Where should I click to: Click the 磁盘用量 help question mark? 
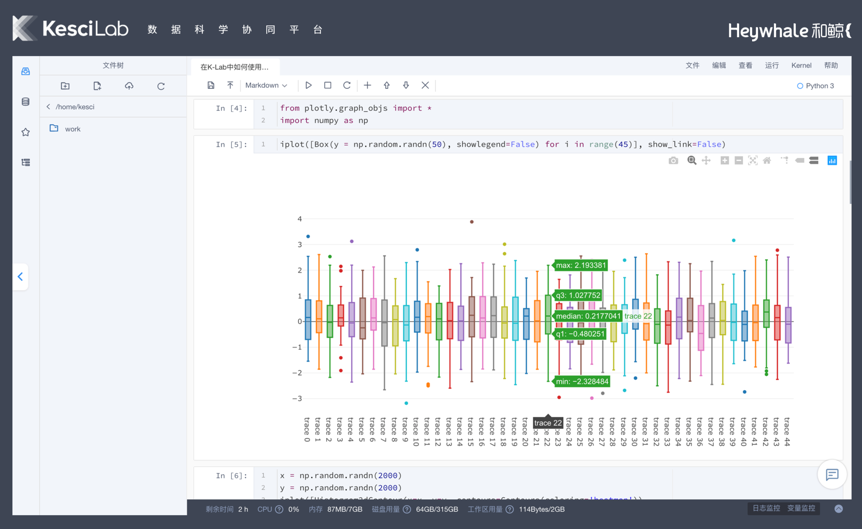[407, 509]
